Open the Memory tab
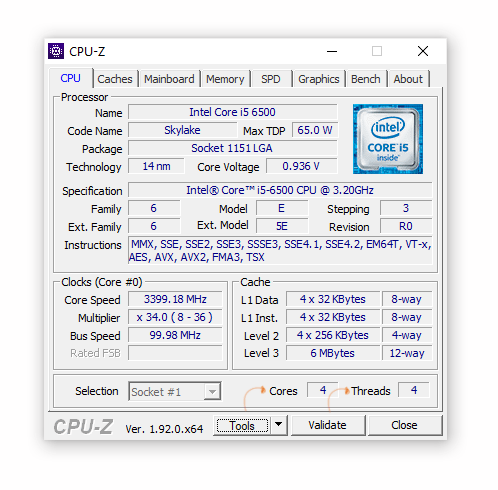 tap(225, 79)
